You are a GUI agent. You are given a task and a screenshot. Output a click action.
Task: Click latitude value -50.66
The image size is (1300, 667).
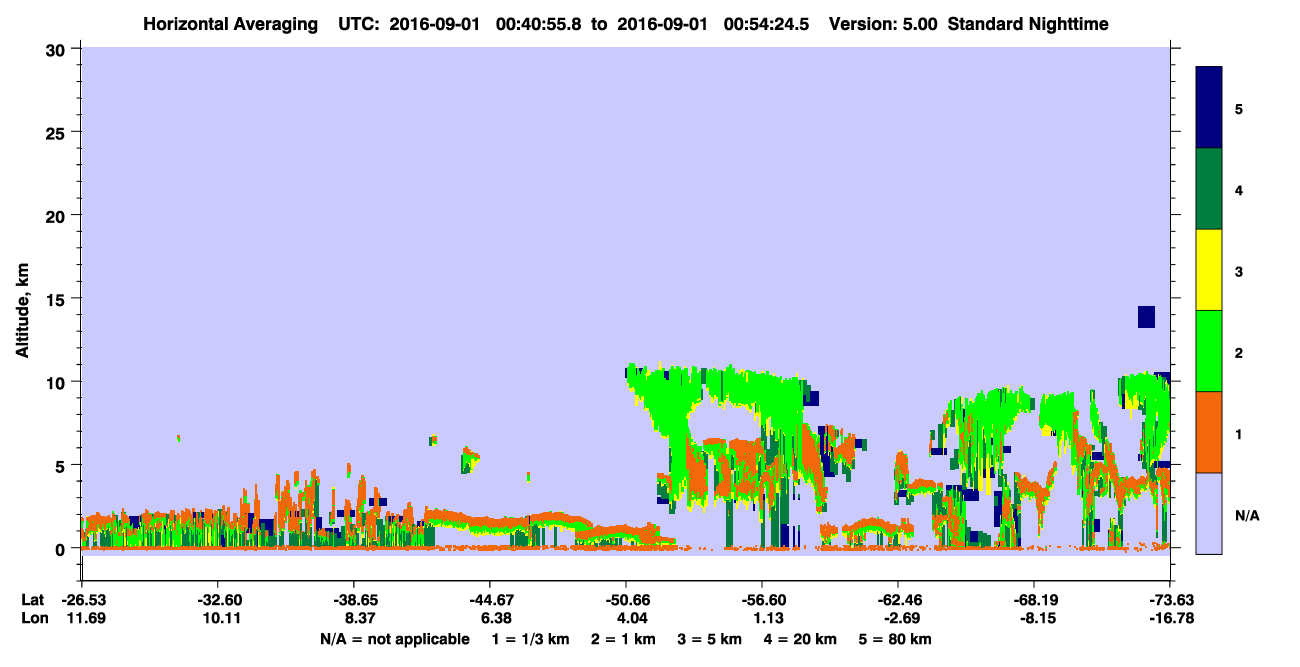coord(626,600)
